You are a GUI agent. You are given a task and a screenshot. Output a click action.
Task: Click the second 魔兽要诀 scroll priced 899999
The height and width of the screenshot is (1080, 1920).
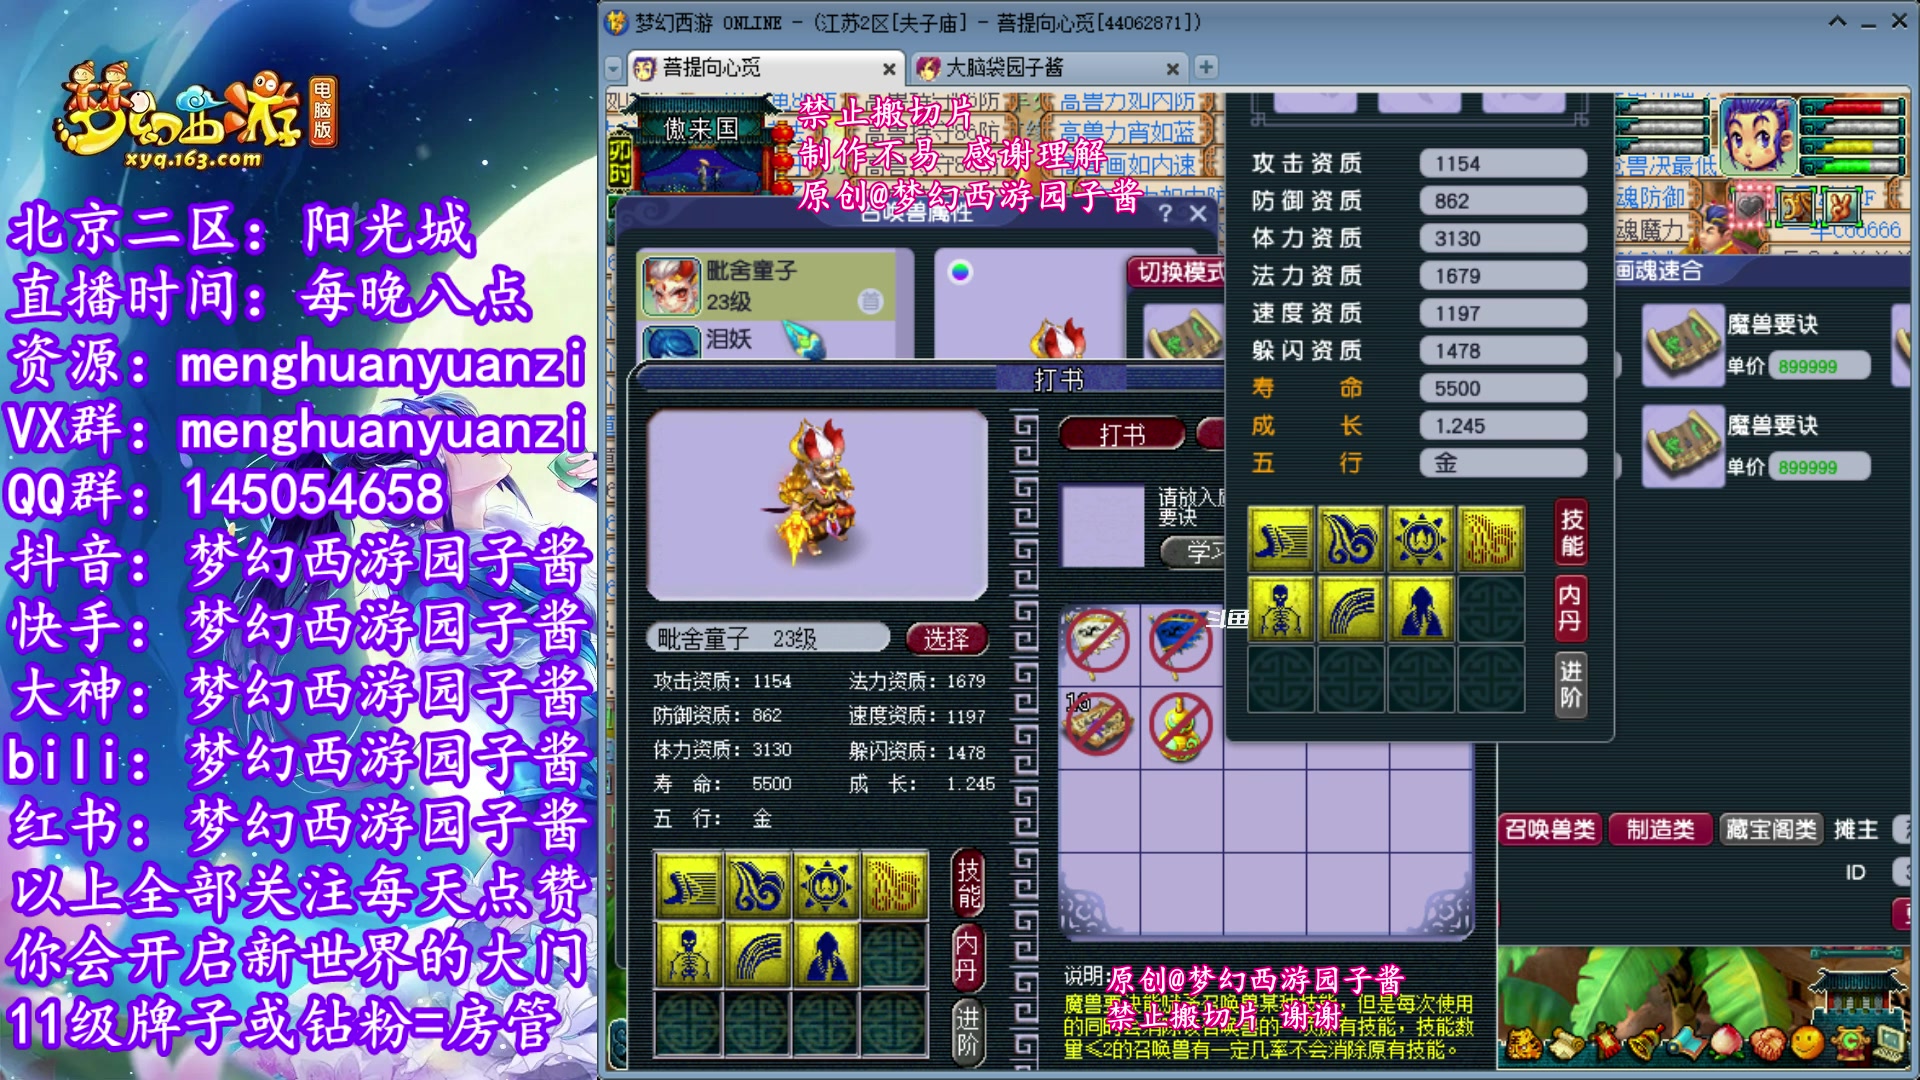tap(1683, 447)
